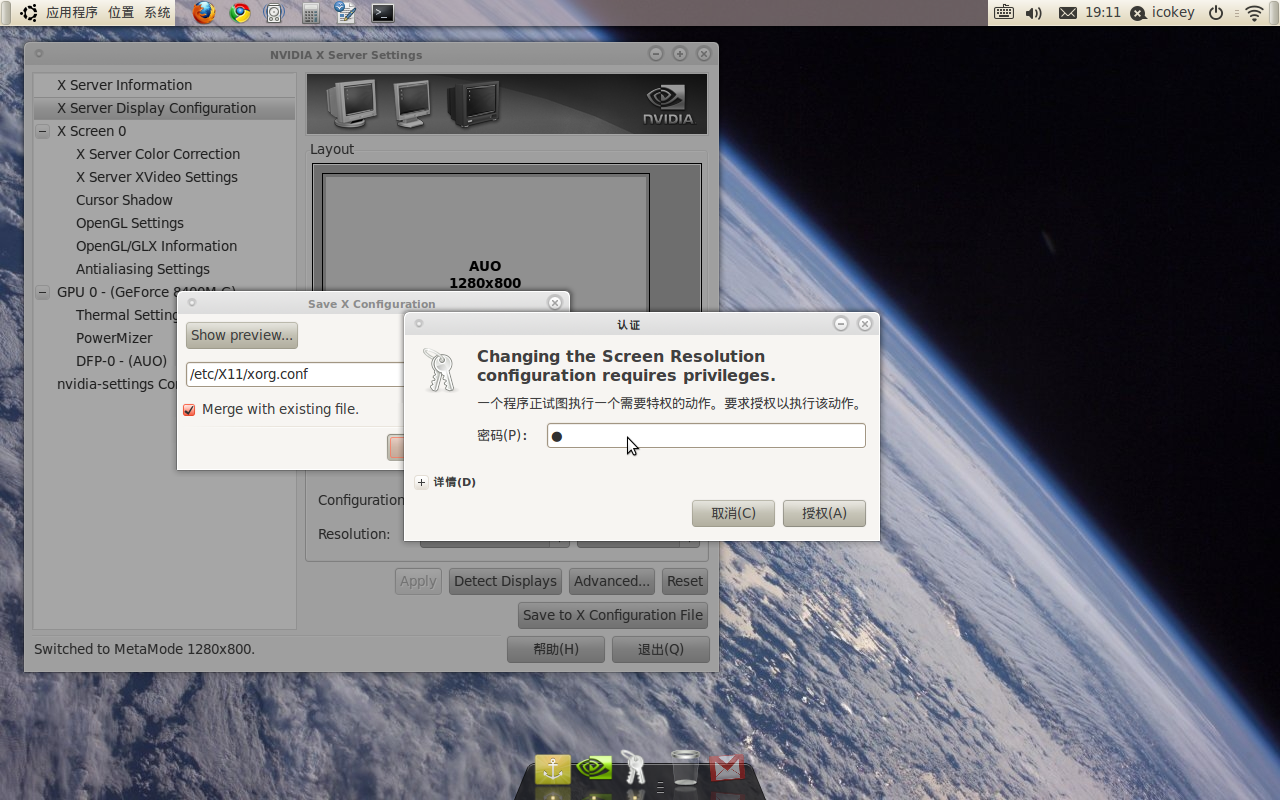The height and width of the screenshot is (800, 1280).
Task: Open the icokey user chat status menu
Action: point(1162,13)
